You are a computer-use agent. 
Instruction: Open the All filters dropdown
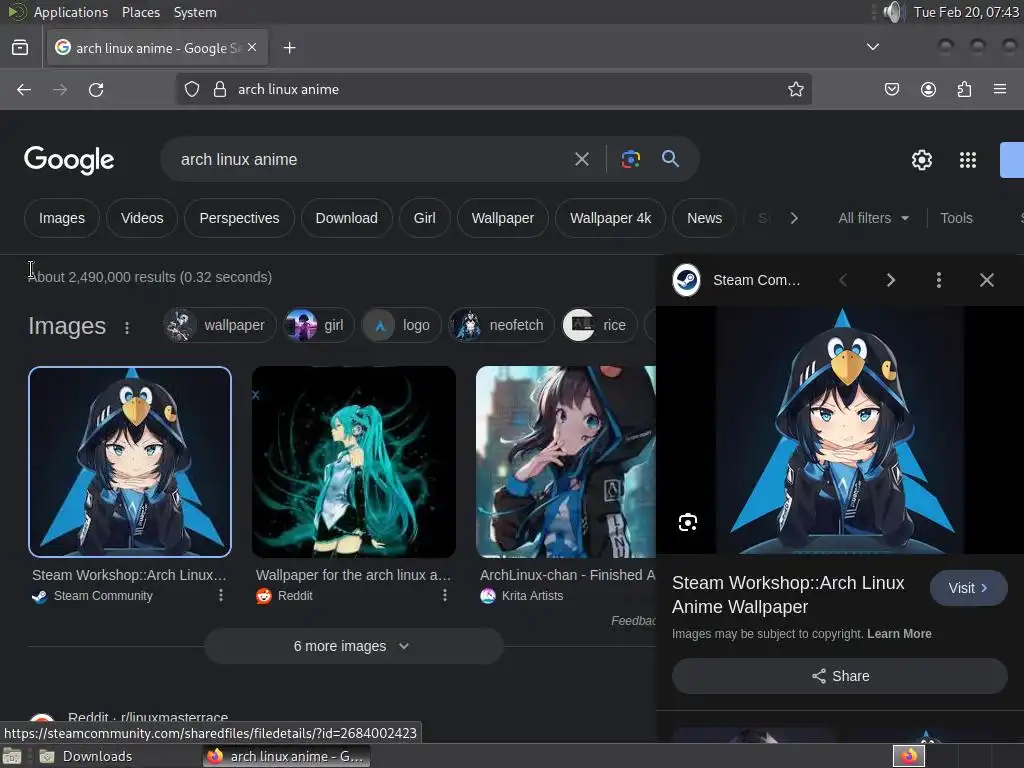(x=873, y=218)
